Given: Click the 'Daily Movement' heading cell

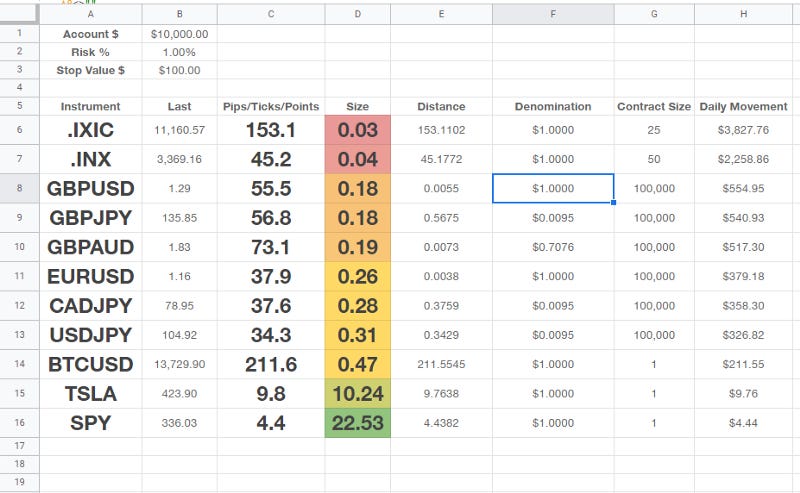Looking at the screenshot, I should point(743,107).
